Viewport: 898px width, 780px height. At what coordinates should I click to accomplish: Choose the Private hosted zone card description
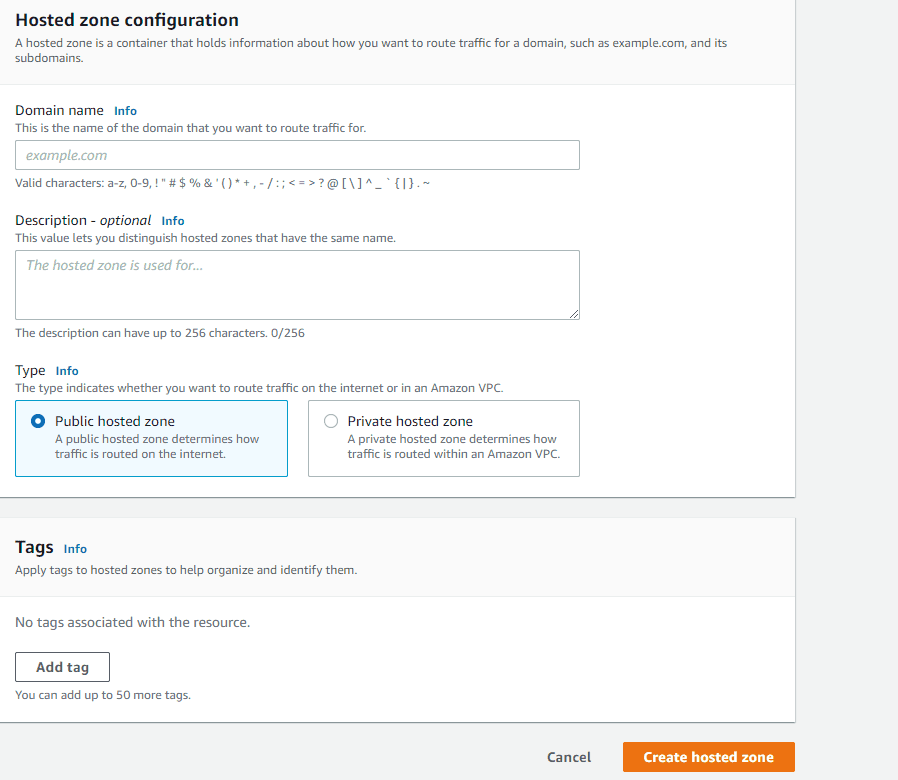454,446
